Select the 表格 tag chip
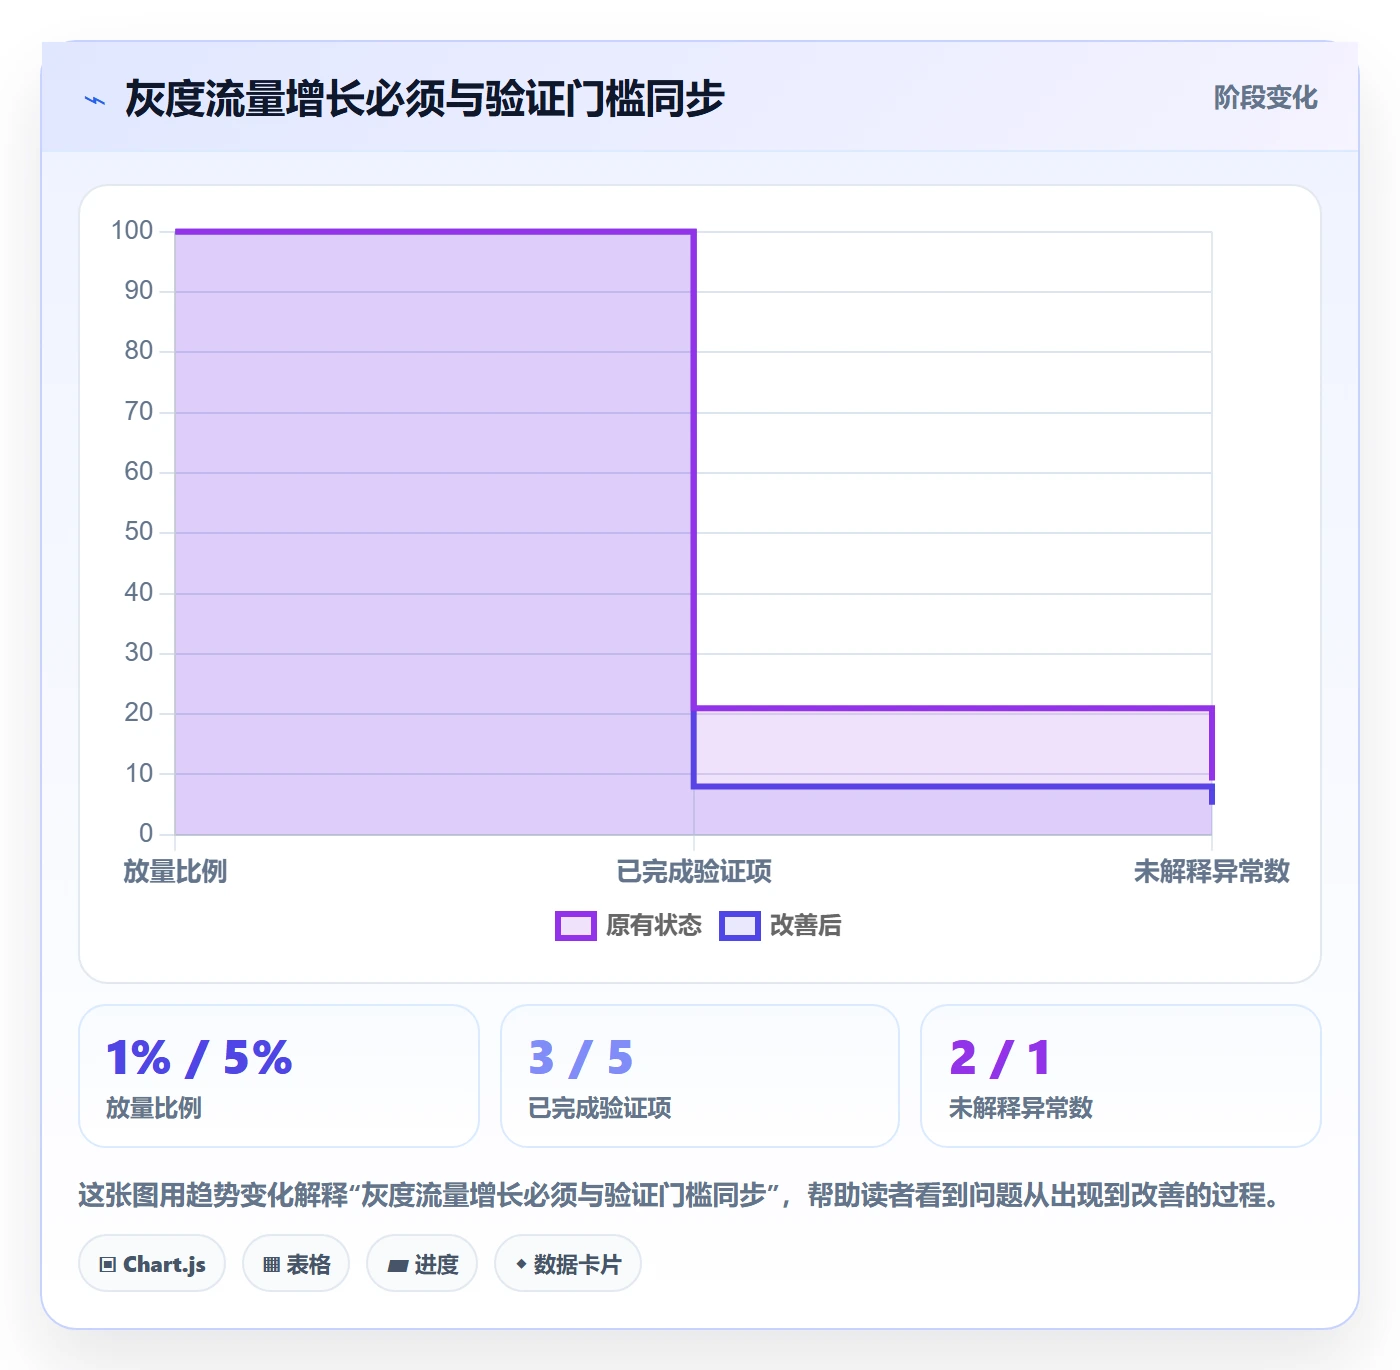1400x1370 pixels. [296, 1264]
